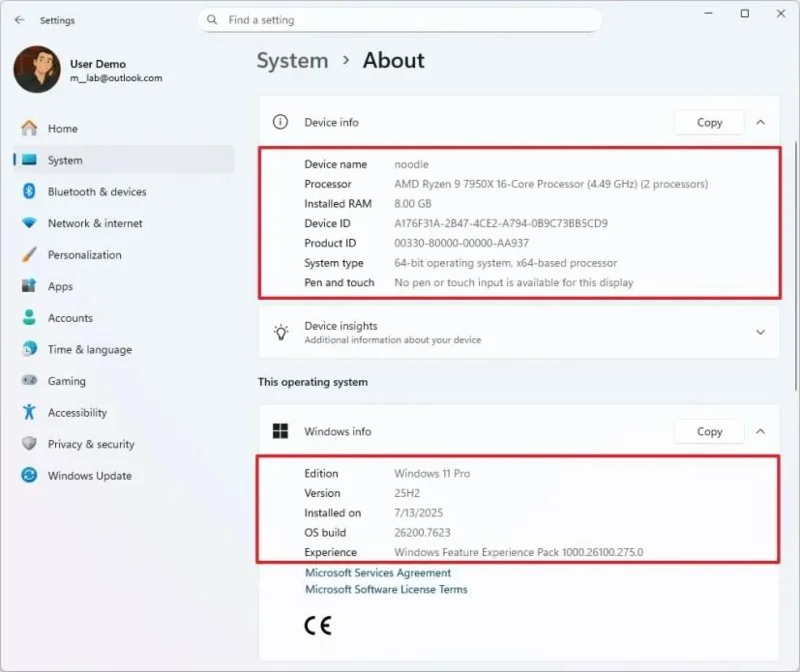
Task: Copy the Windows info details
Action: 709,432
